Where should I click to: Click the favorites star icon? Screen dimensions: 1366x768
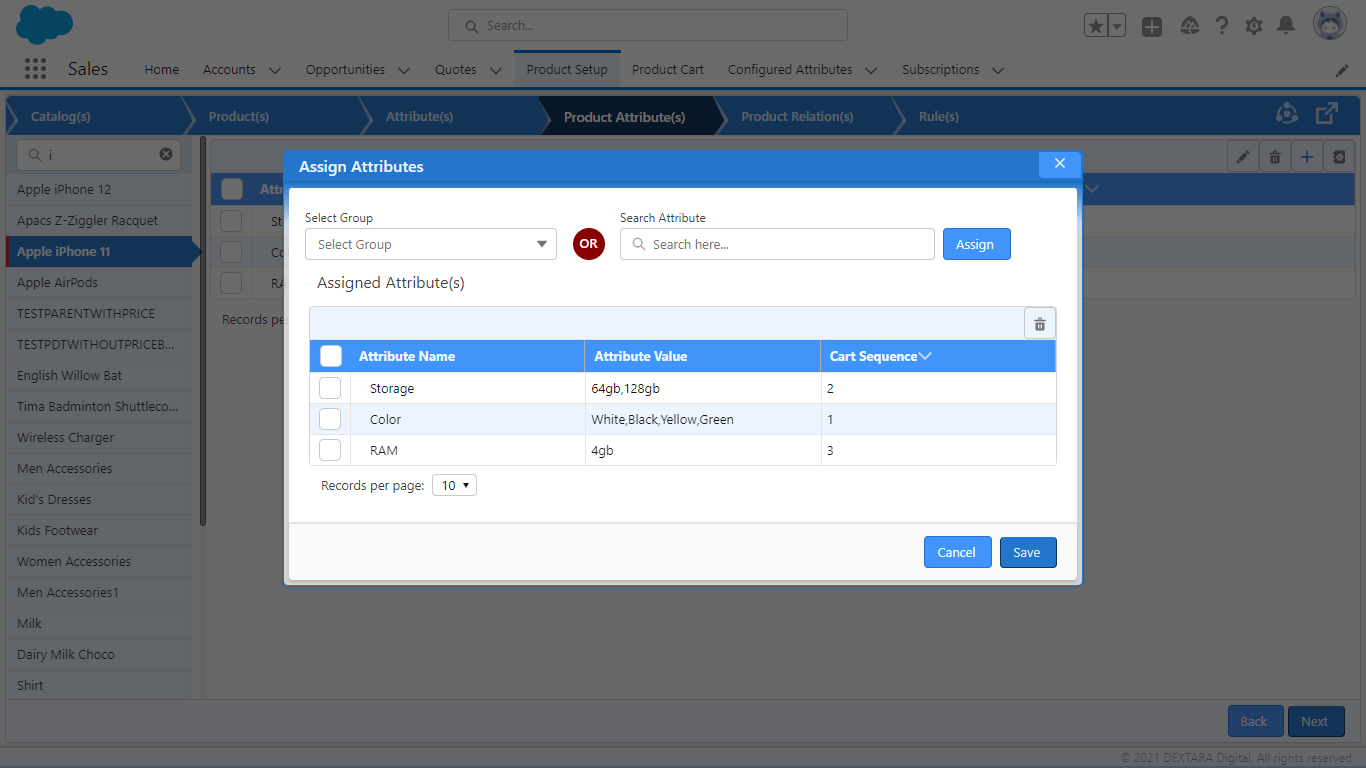click(1096, 27)
